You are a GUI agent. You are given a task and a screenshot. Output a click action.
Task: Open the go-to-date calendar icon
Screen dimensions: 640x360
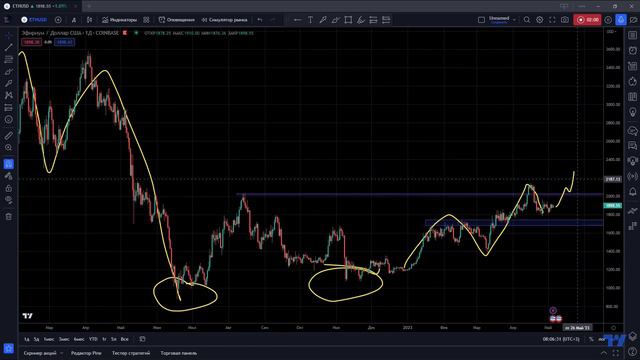pyautogui.click(x=142, y=339)
